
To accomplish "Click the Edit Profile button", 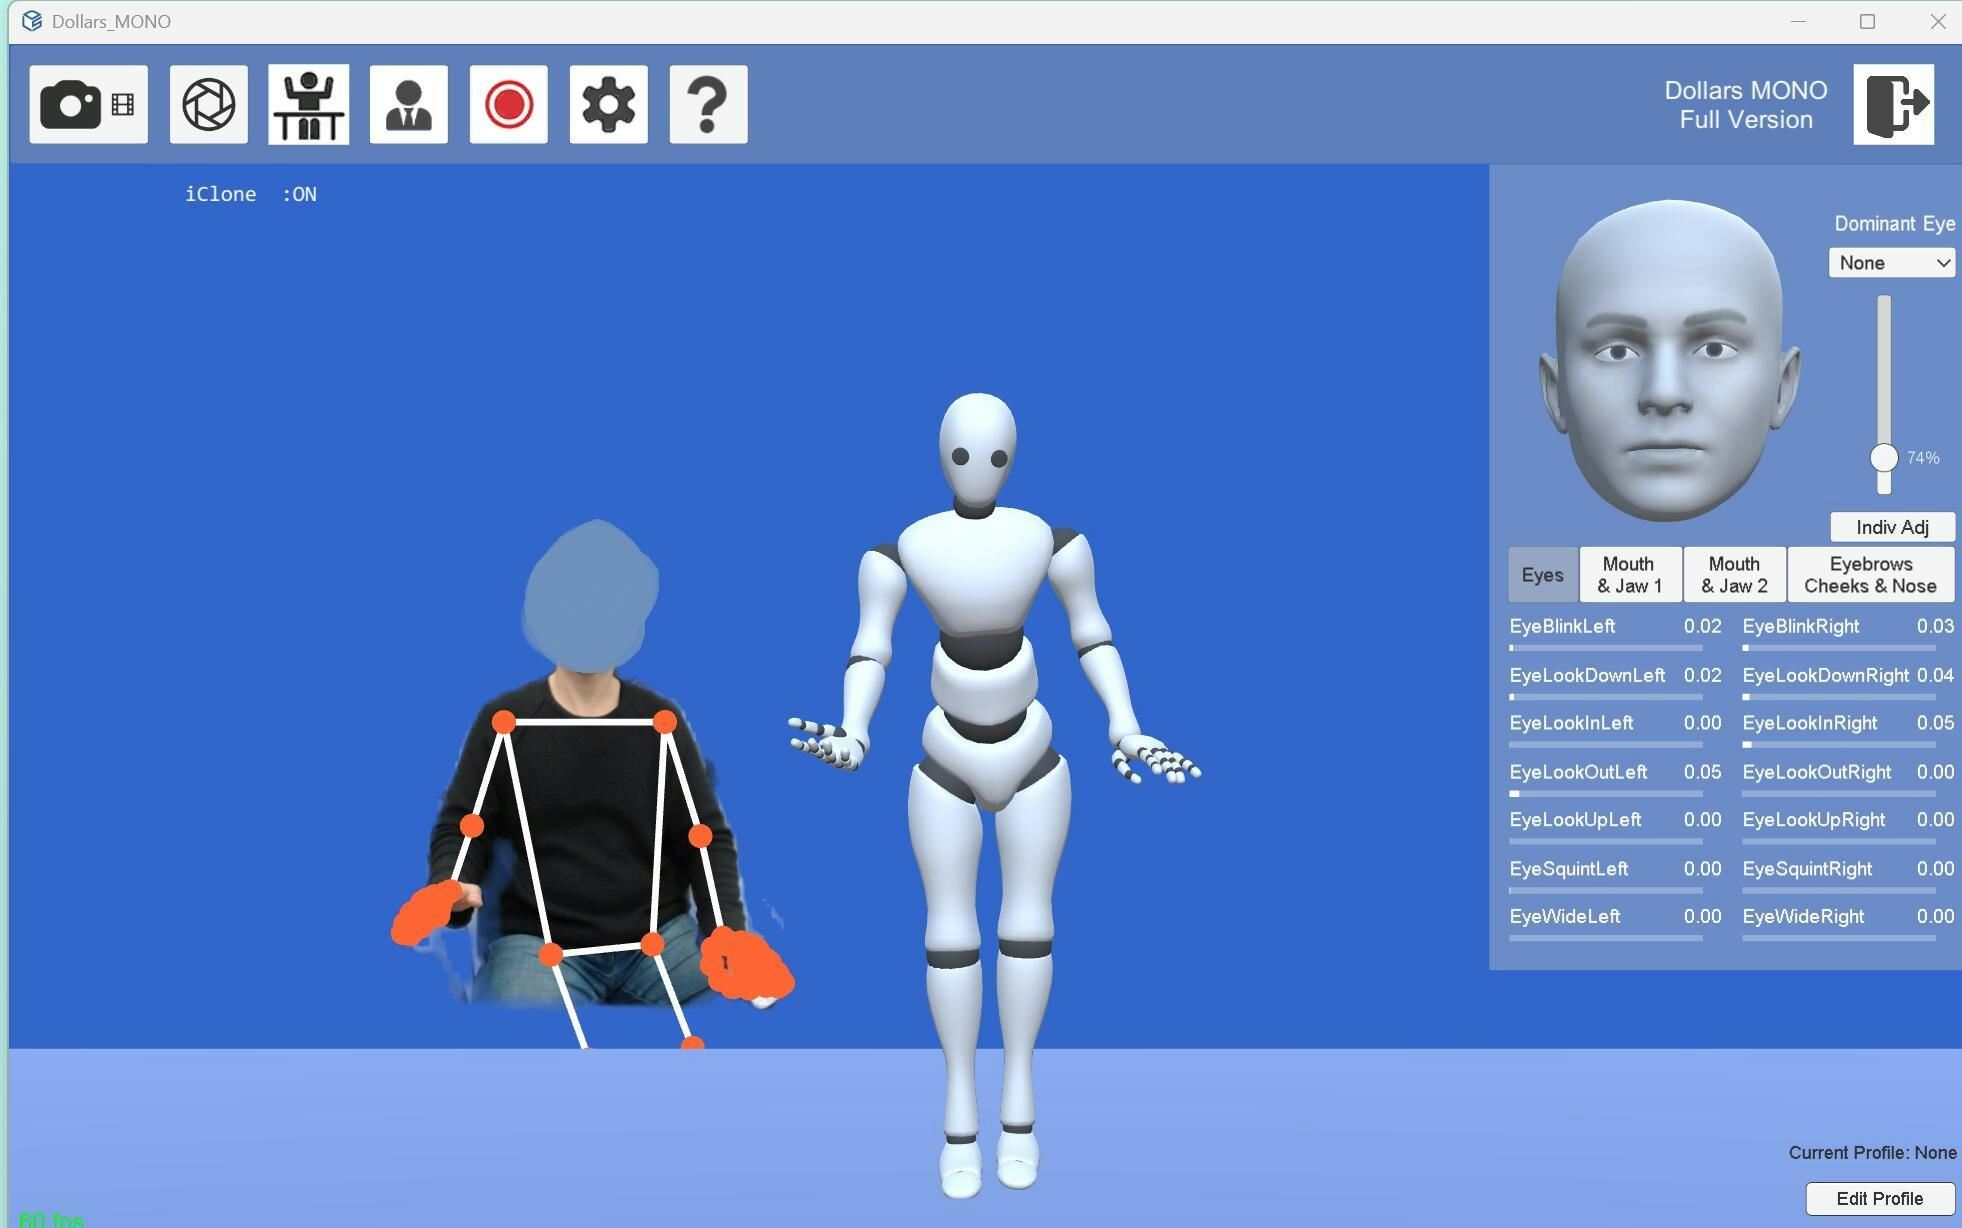I will click(x=1879, y=1198).
